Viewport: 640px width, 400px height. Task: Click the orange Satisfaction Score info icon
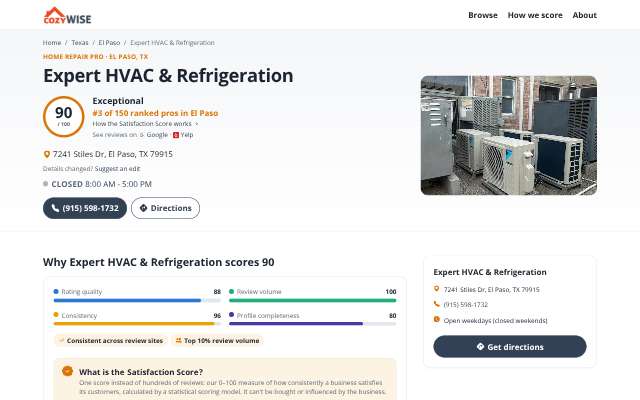pos(67,371)
